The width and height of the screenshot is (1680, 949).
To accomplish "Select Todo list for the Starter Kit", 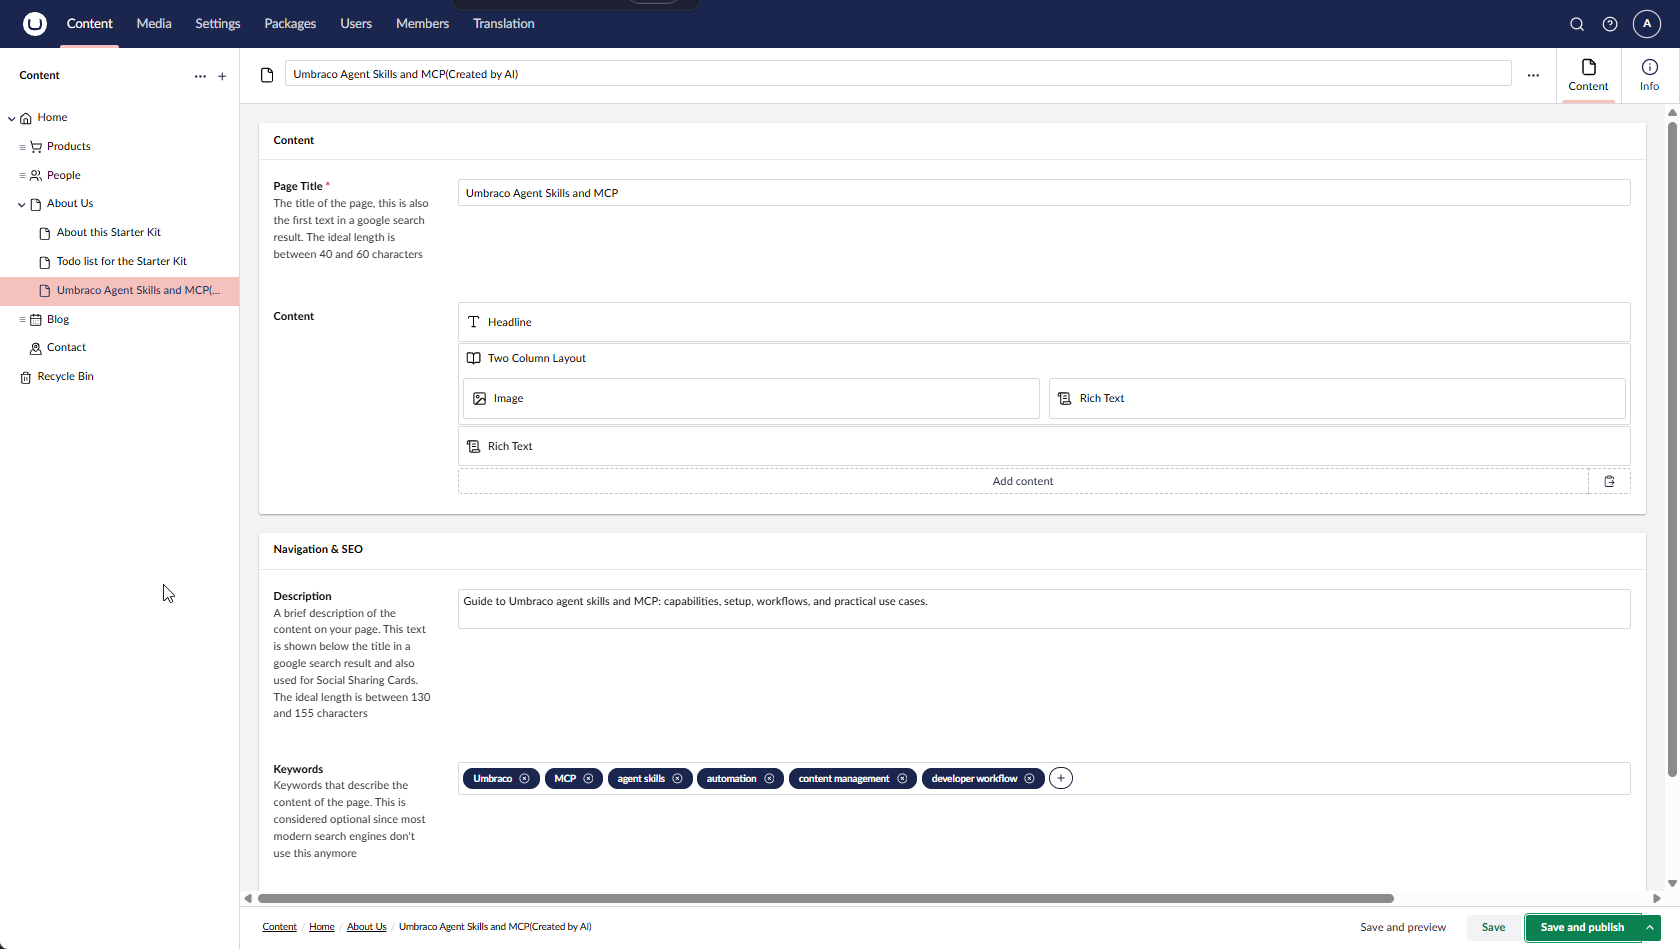I will [120, 262].
